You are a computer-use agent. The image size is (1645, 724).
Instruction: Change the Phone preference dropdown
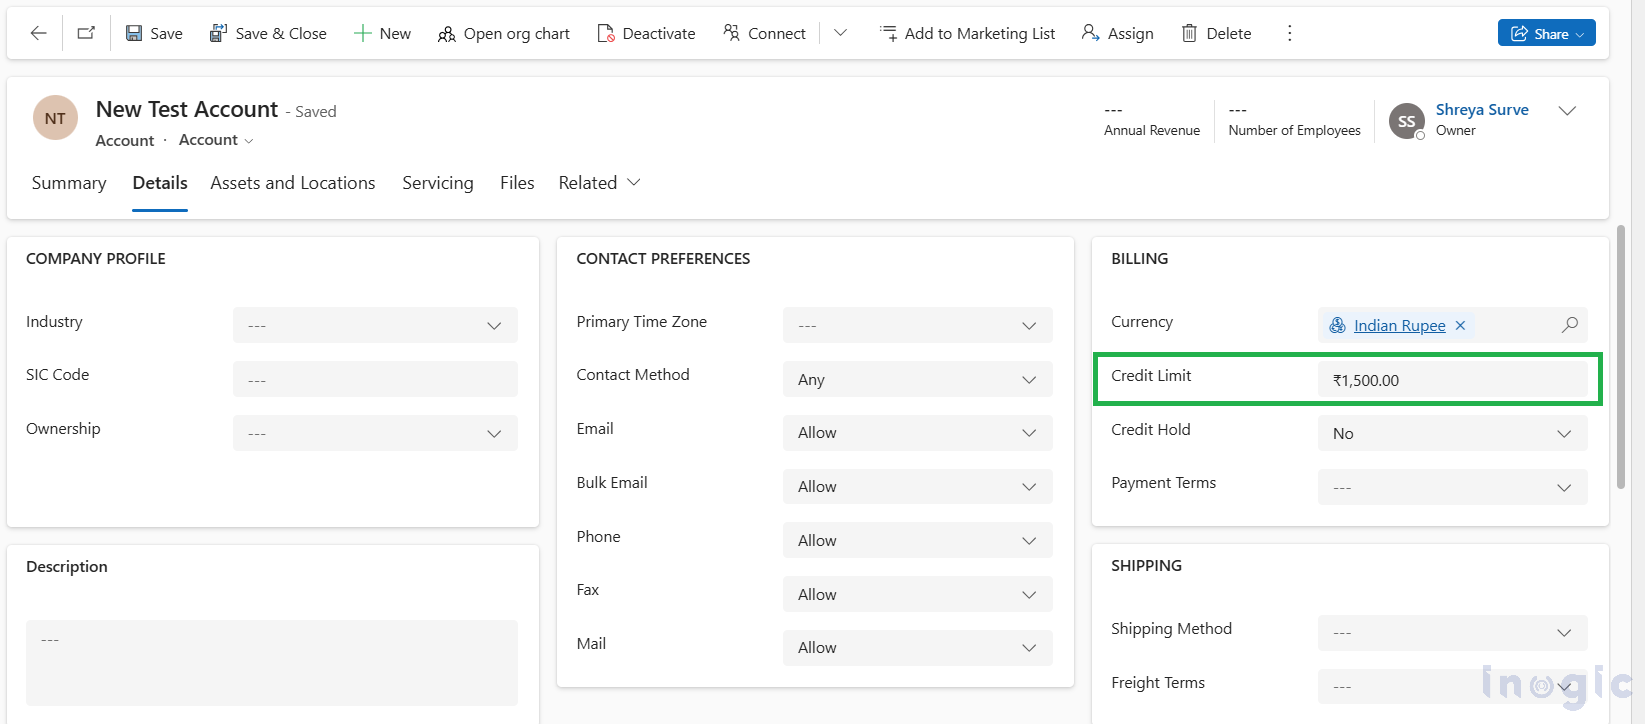[918, 540]
